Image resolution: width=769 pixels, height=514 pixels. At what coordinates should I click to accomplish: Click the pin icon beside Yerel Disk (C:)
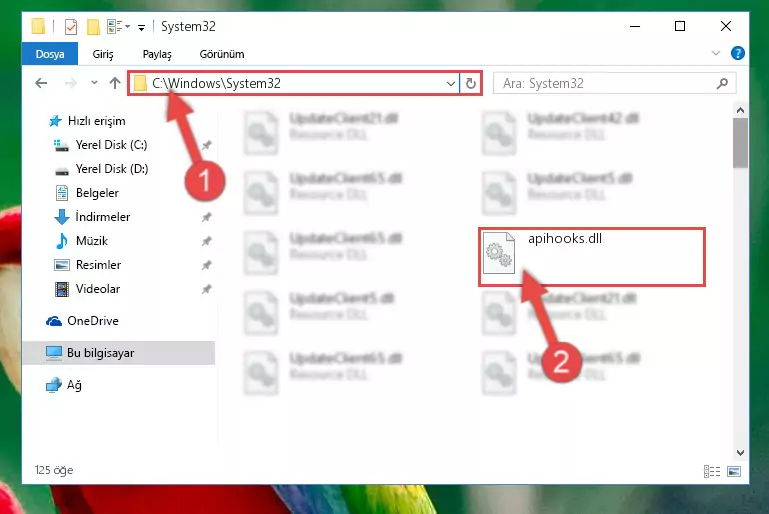click(x=206, y=145)
